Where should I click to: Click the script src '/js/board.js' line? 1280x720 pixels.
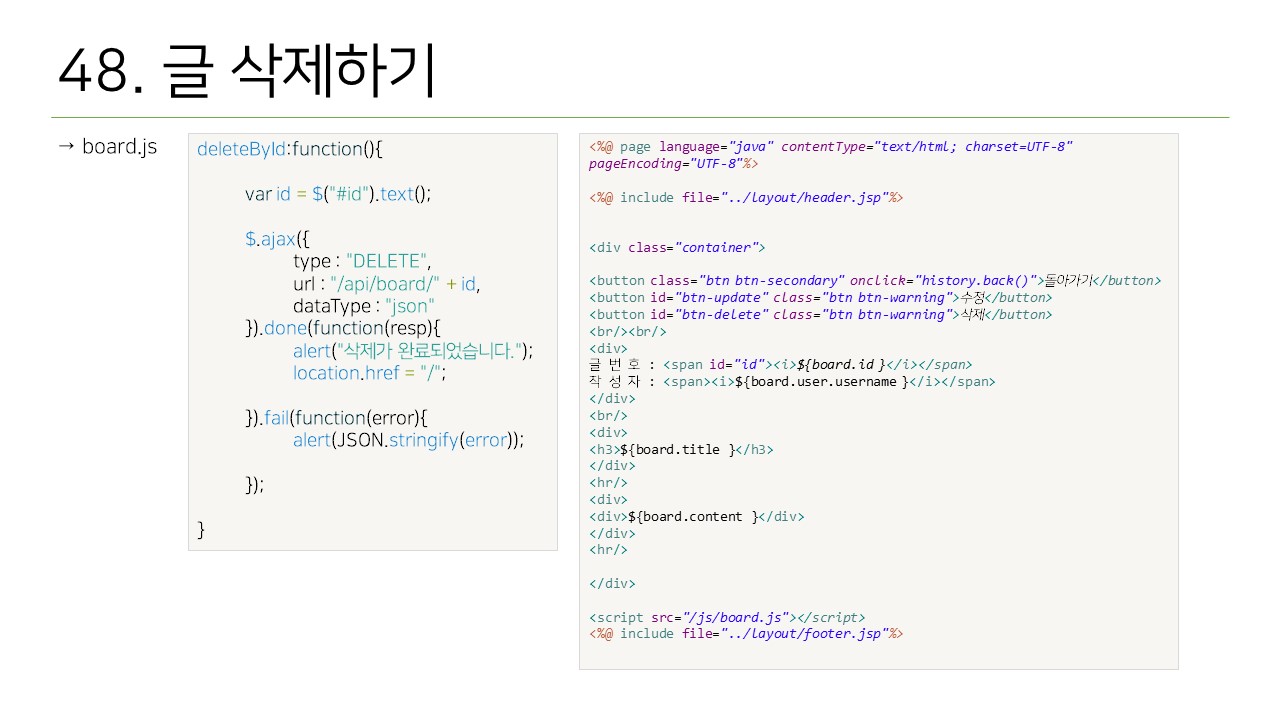pyautogui.click(x=727, y=617)
